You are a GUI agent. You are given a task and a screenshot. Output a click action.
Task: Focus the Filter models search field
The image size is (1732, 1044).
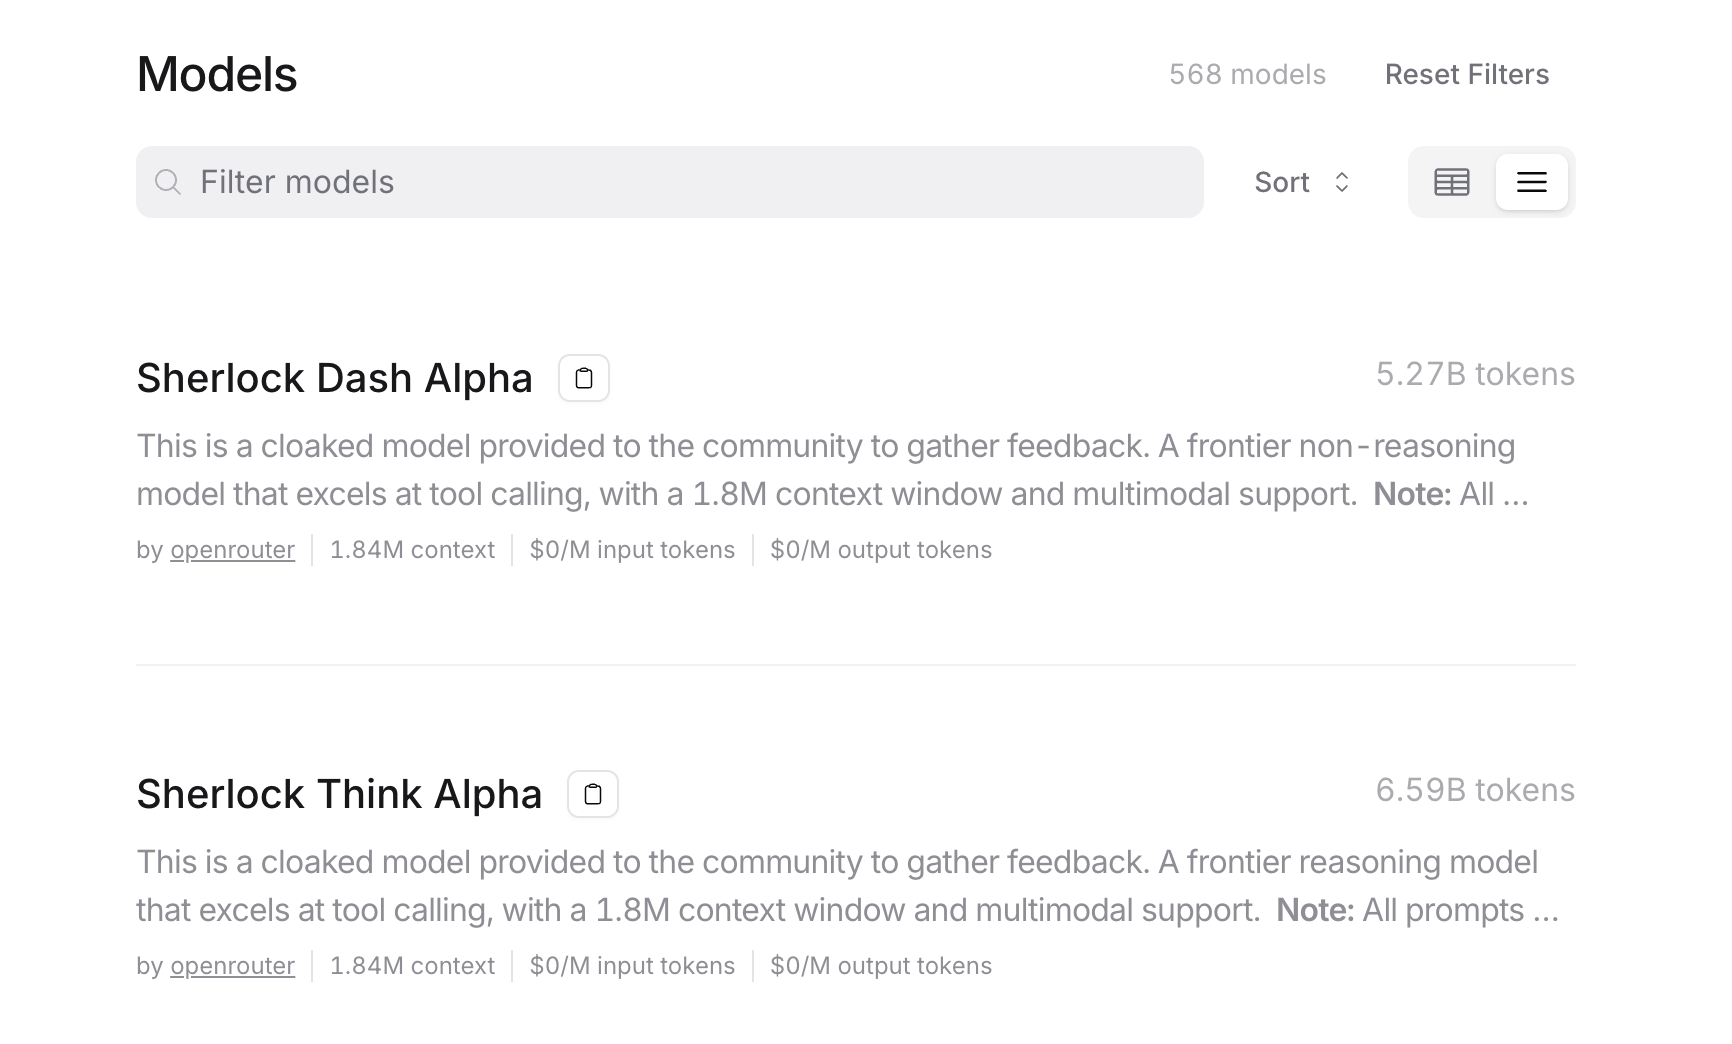(x=670, y=182)
